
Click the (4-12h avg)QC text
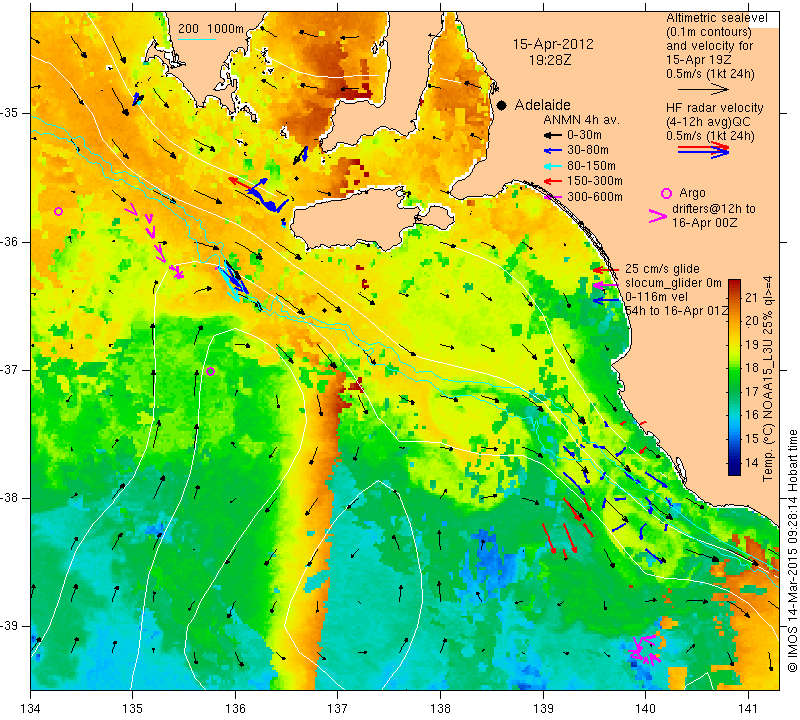(x=707, y=122)
